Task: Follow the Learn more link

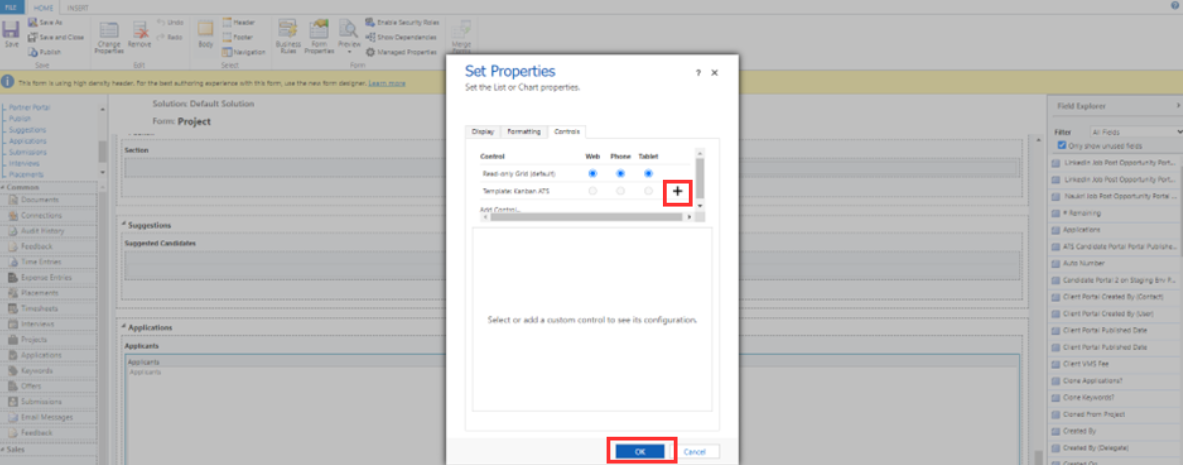Action: pos(387,83)
